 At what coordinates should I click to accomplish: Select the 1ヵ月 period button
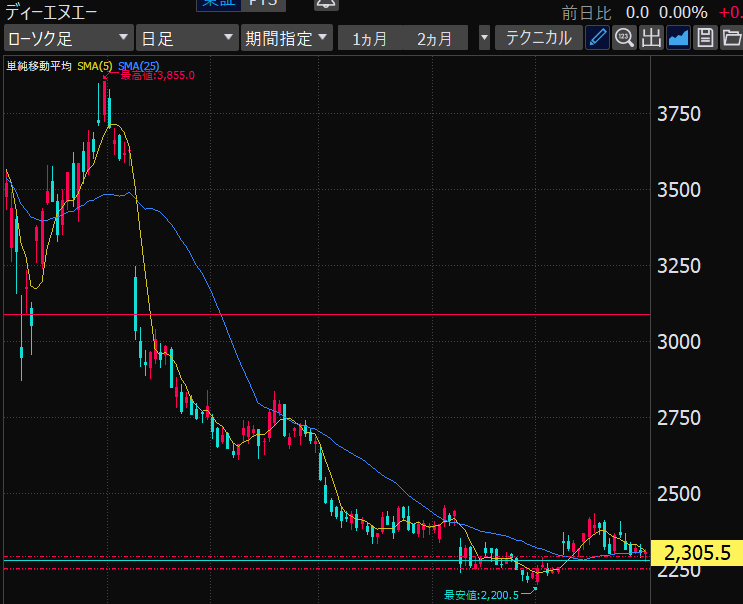[x=370, y=39]
